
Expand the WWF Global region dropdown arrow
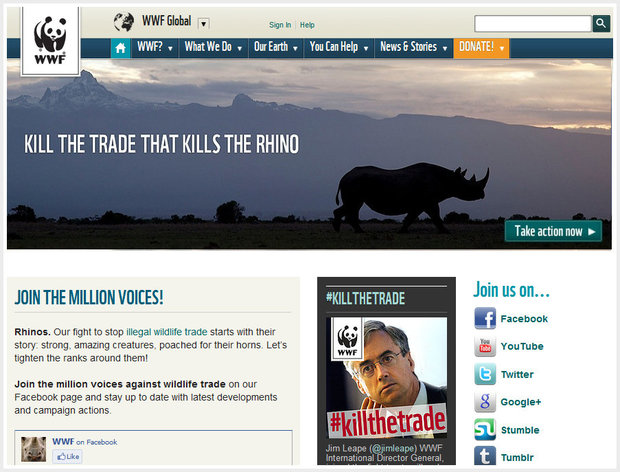[x=203, y=24]
